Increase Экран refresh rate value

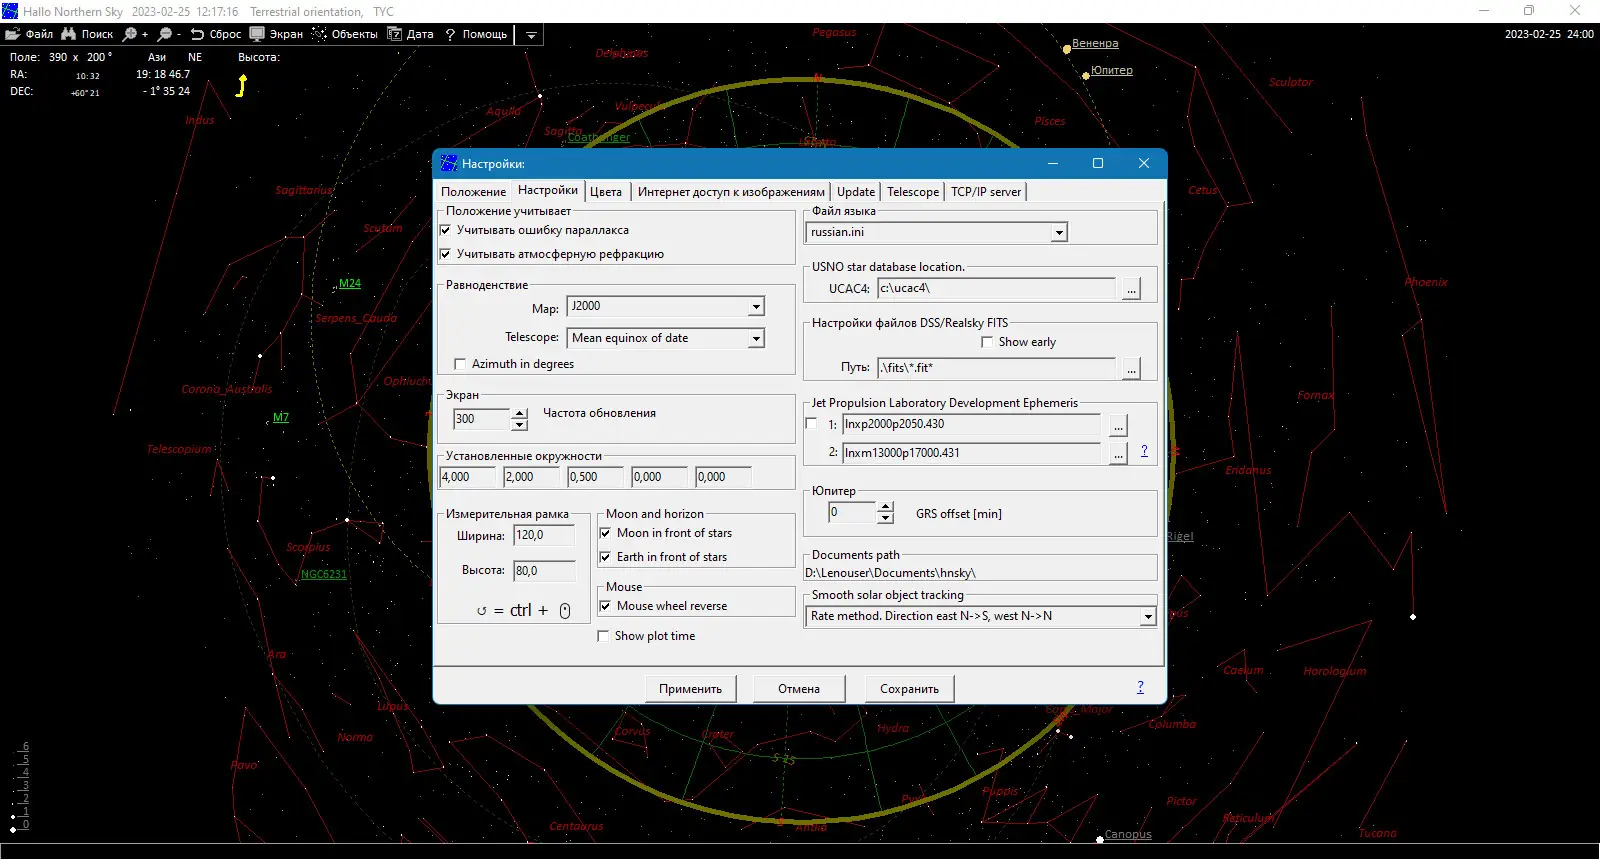coord(519,414)
